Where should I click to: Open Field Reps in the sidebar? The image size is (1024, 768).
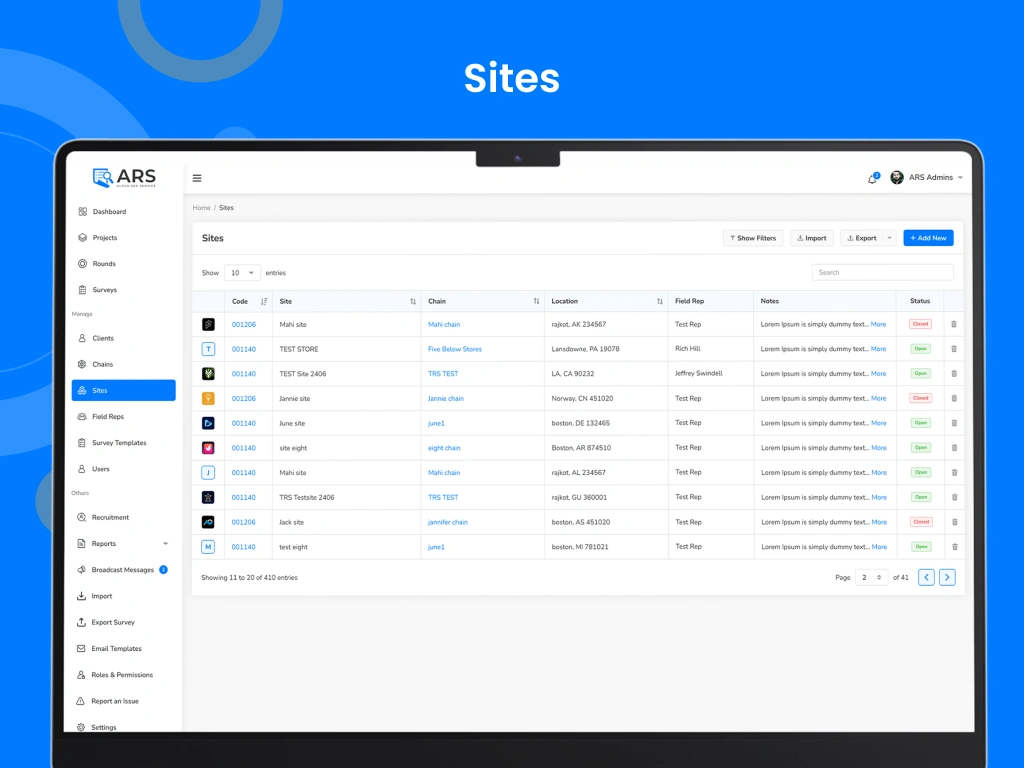click(x=108, y=417)
